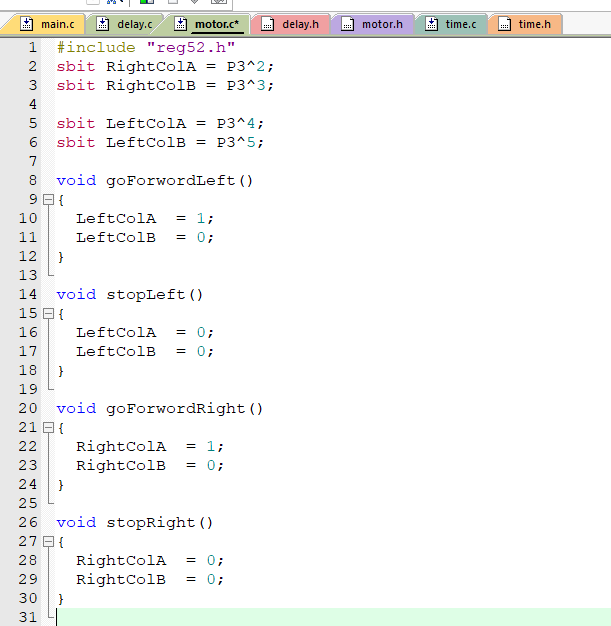Click line number 1 in the margin
Image resolution: width=611 pixels, height=626 pixels.
coord(33,48)
